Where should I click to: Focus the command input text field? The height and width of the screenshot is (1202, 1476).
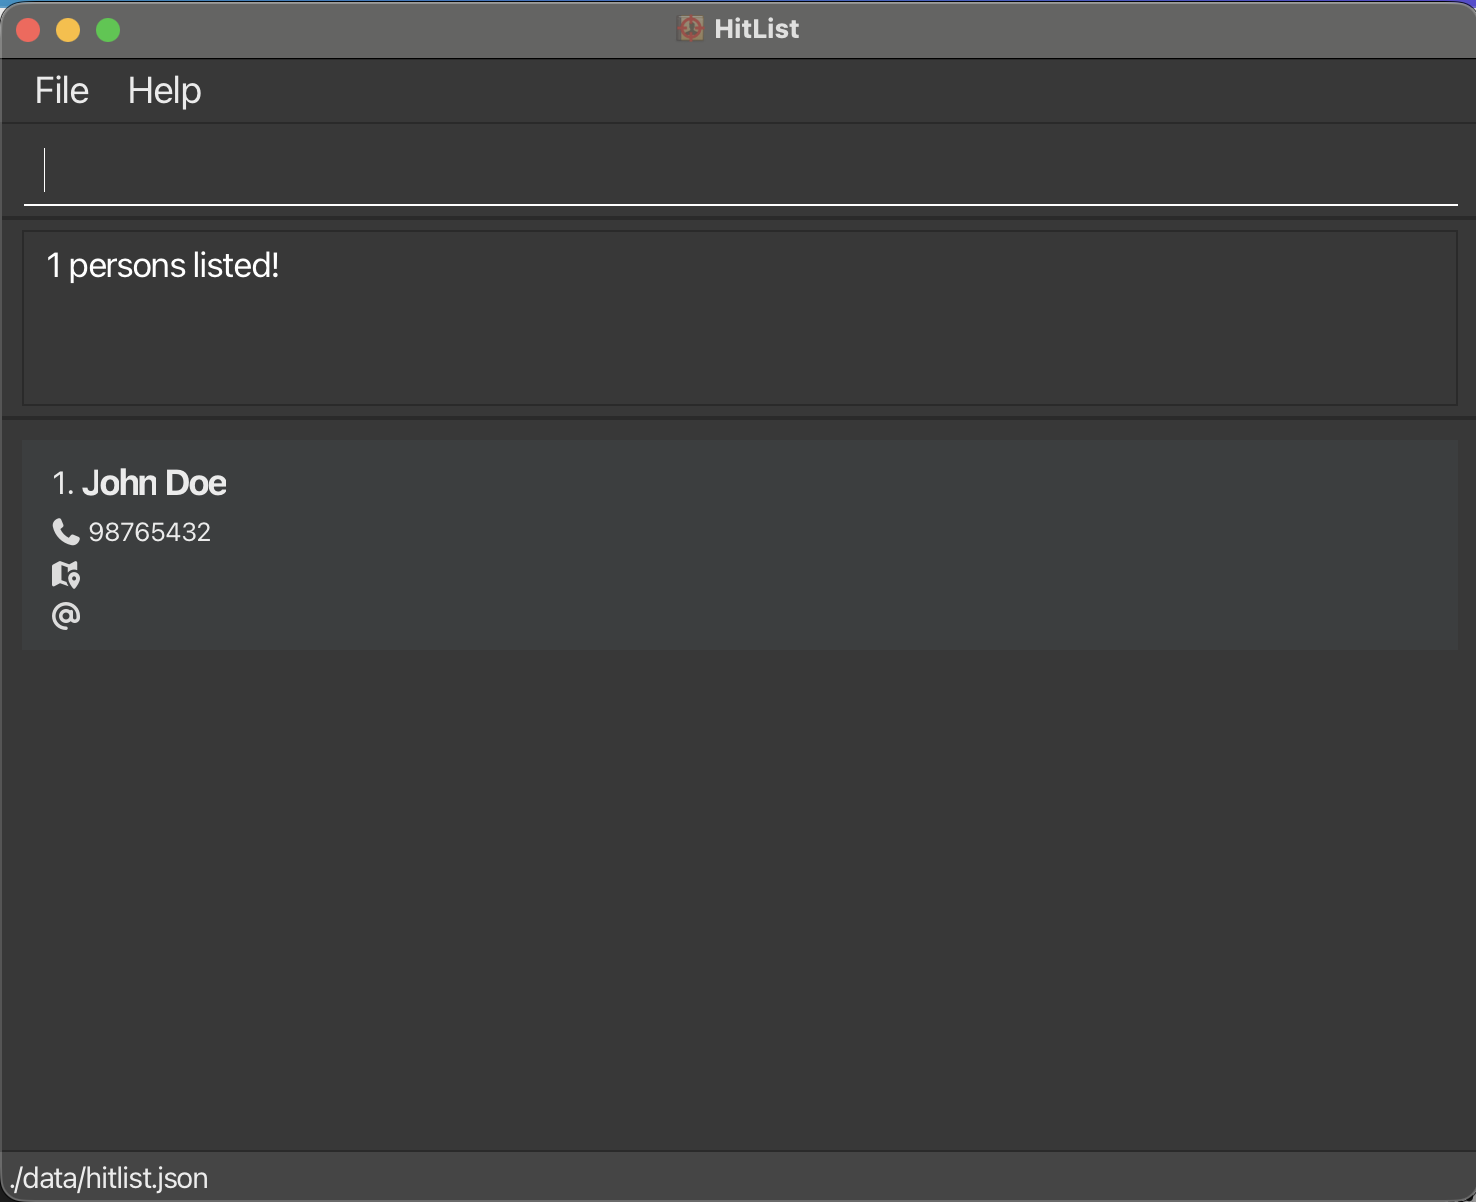click(740, 171)
